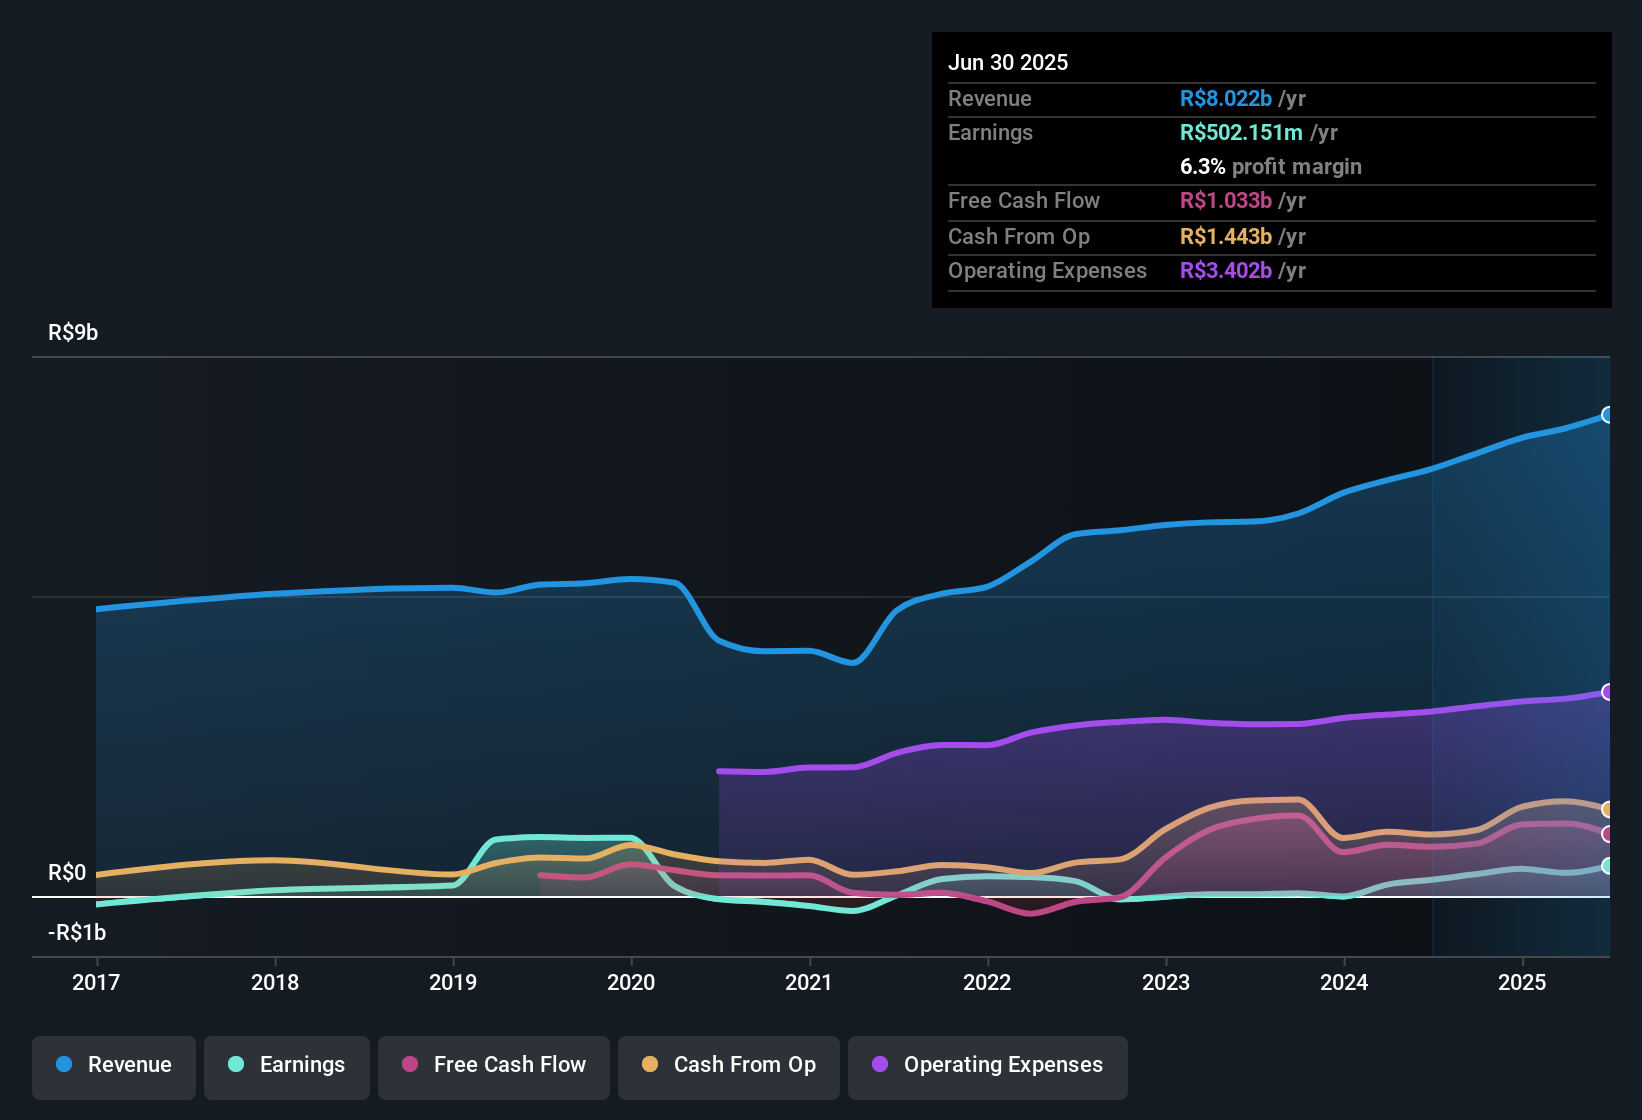Toggle the Revenue series visibility
Screen dimensions: 1642x1120
coord(113,1066)
